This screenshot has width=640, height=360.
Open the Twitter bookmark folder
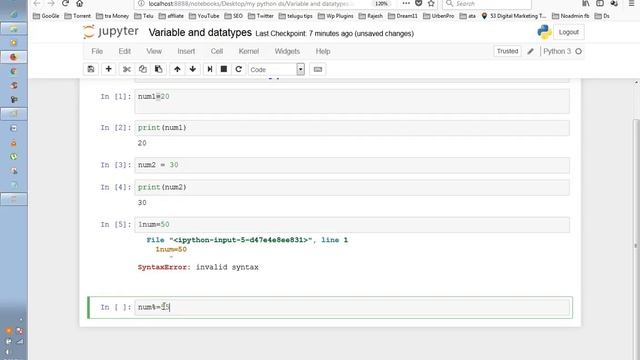[x=260, y=16]
